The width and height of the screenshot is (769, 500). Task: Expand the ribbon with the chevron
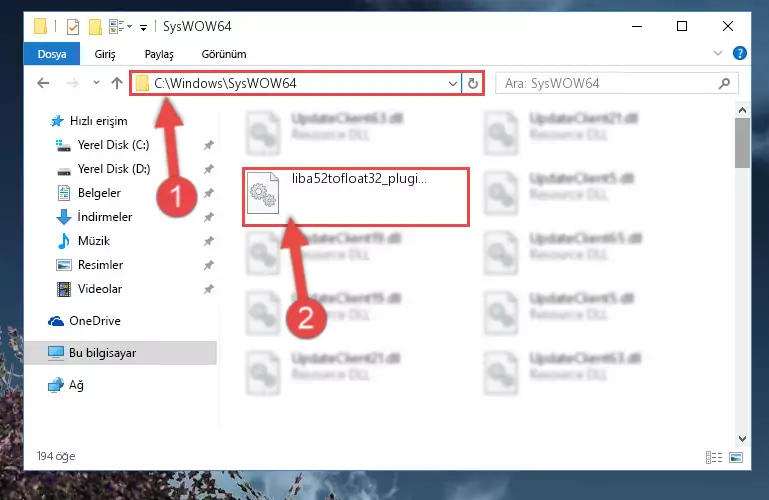pyautogui.click(x=718, y=53)
